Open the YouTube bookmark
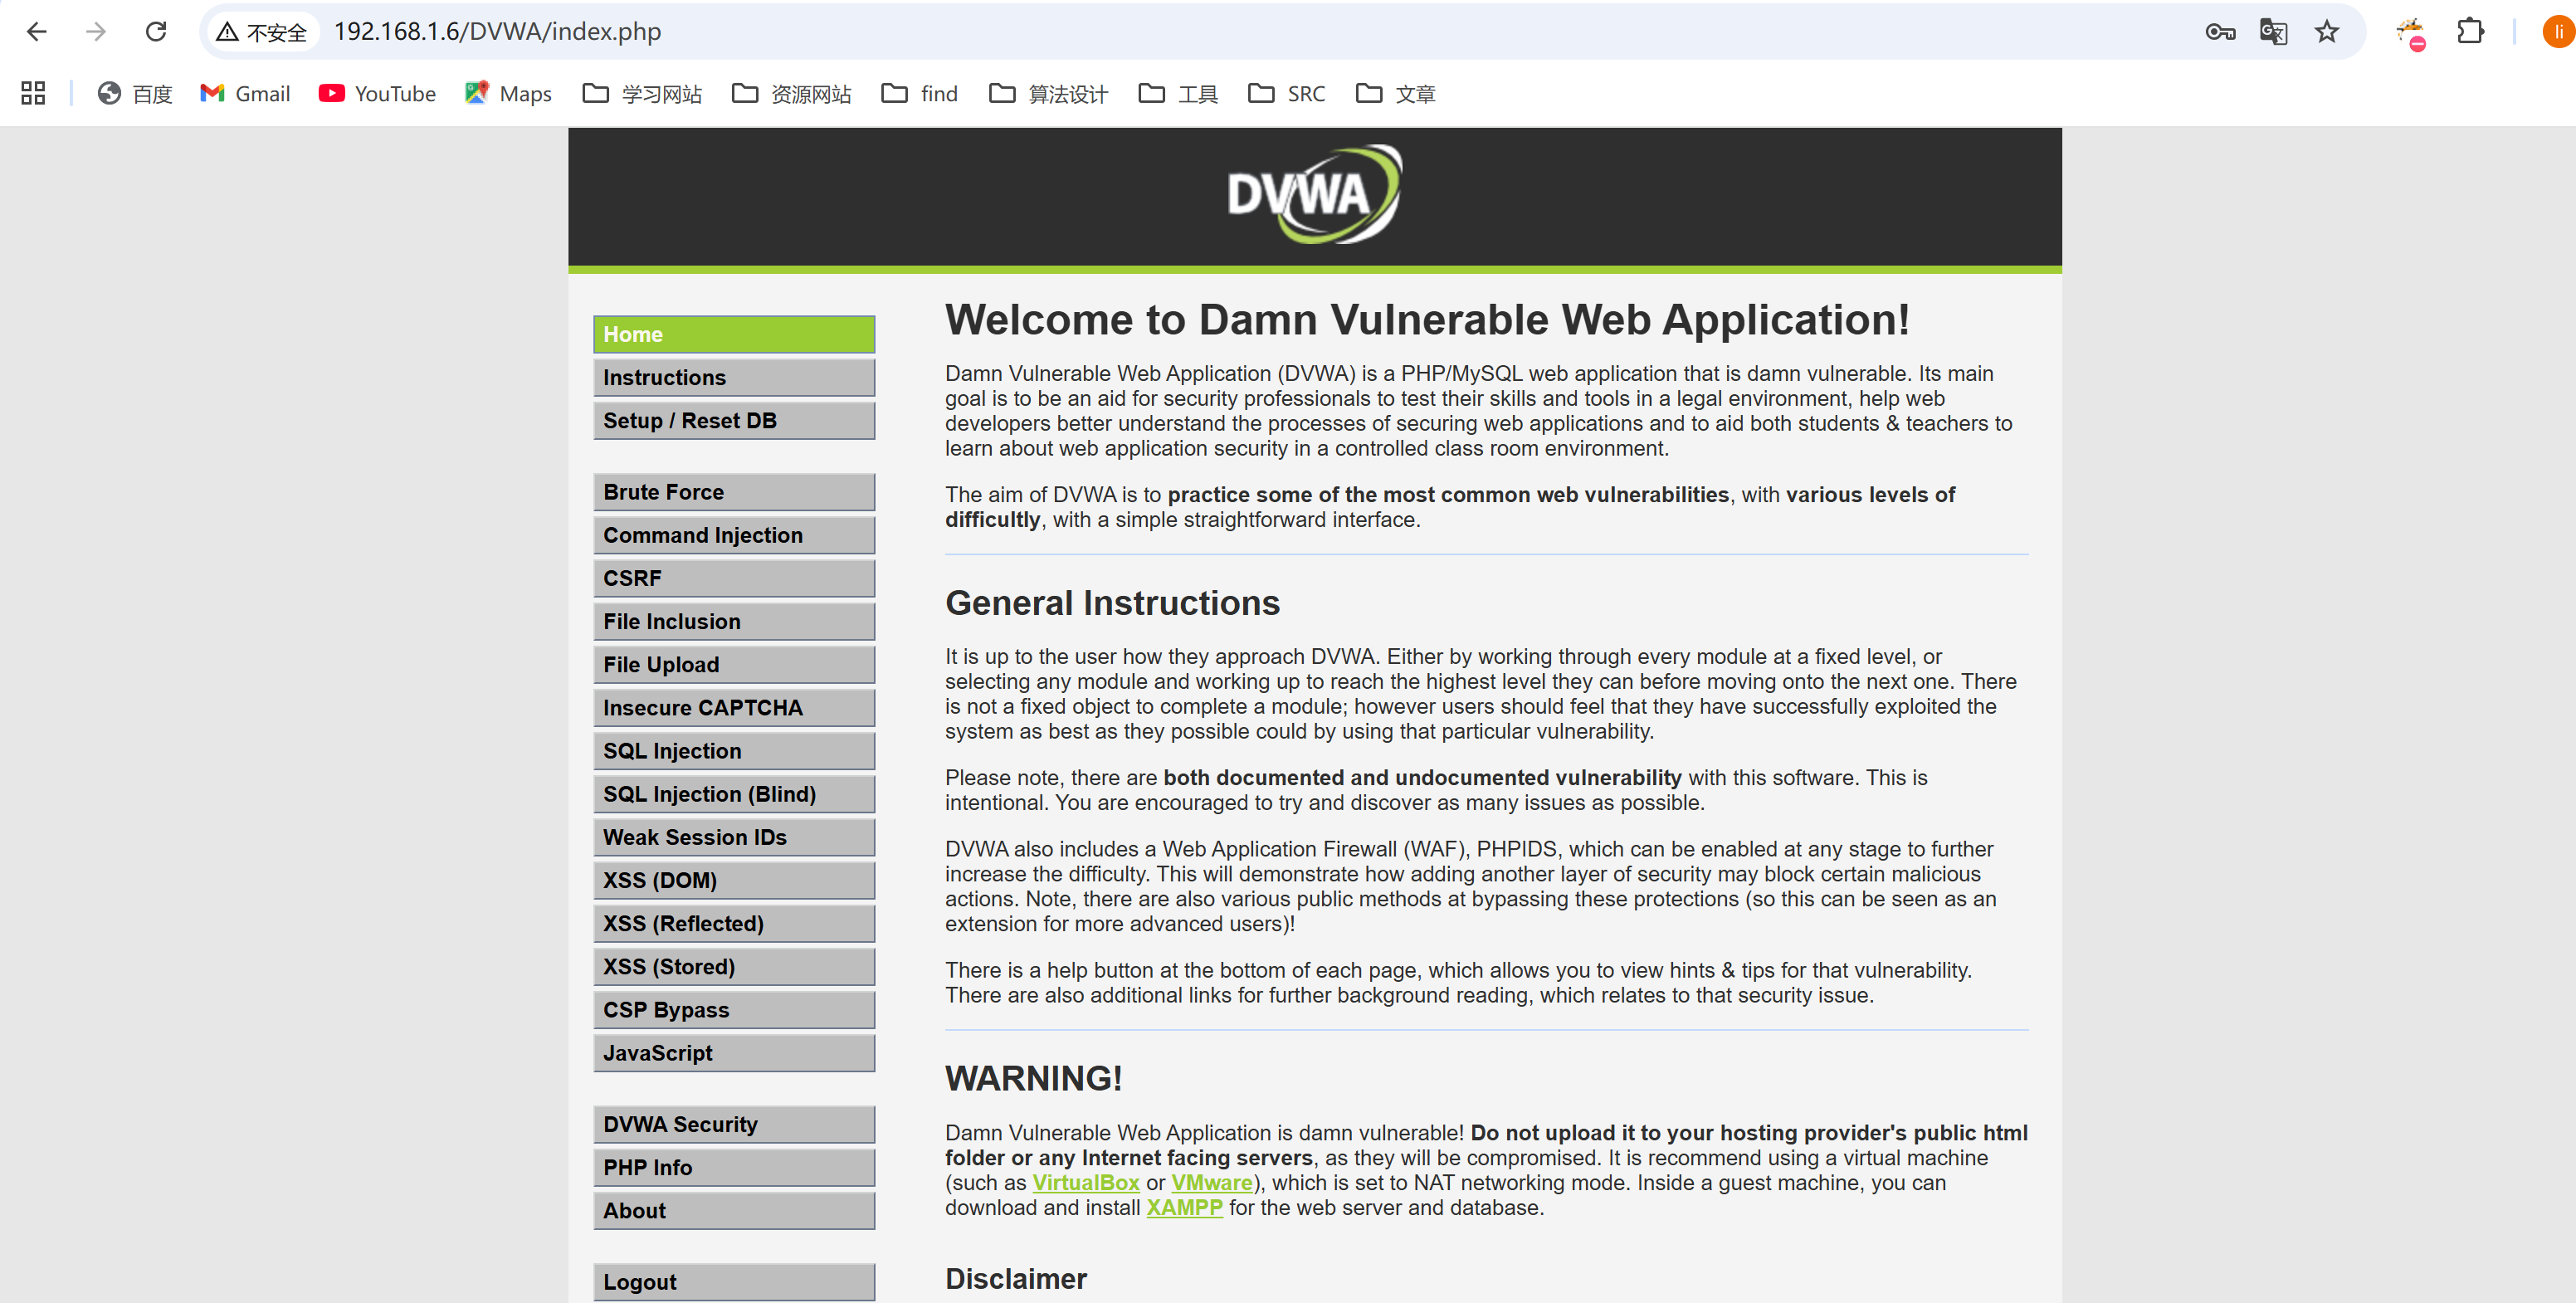Image resolution: width=2576 pixels, height=1303 pixels. click(x=378, y=93)
